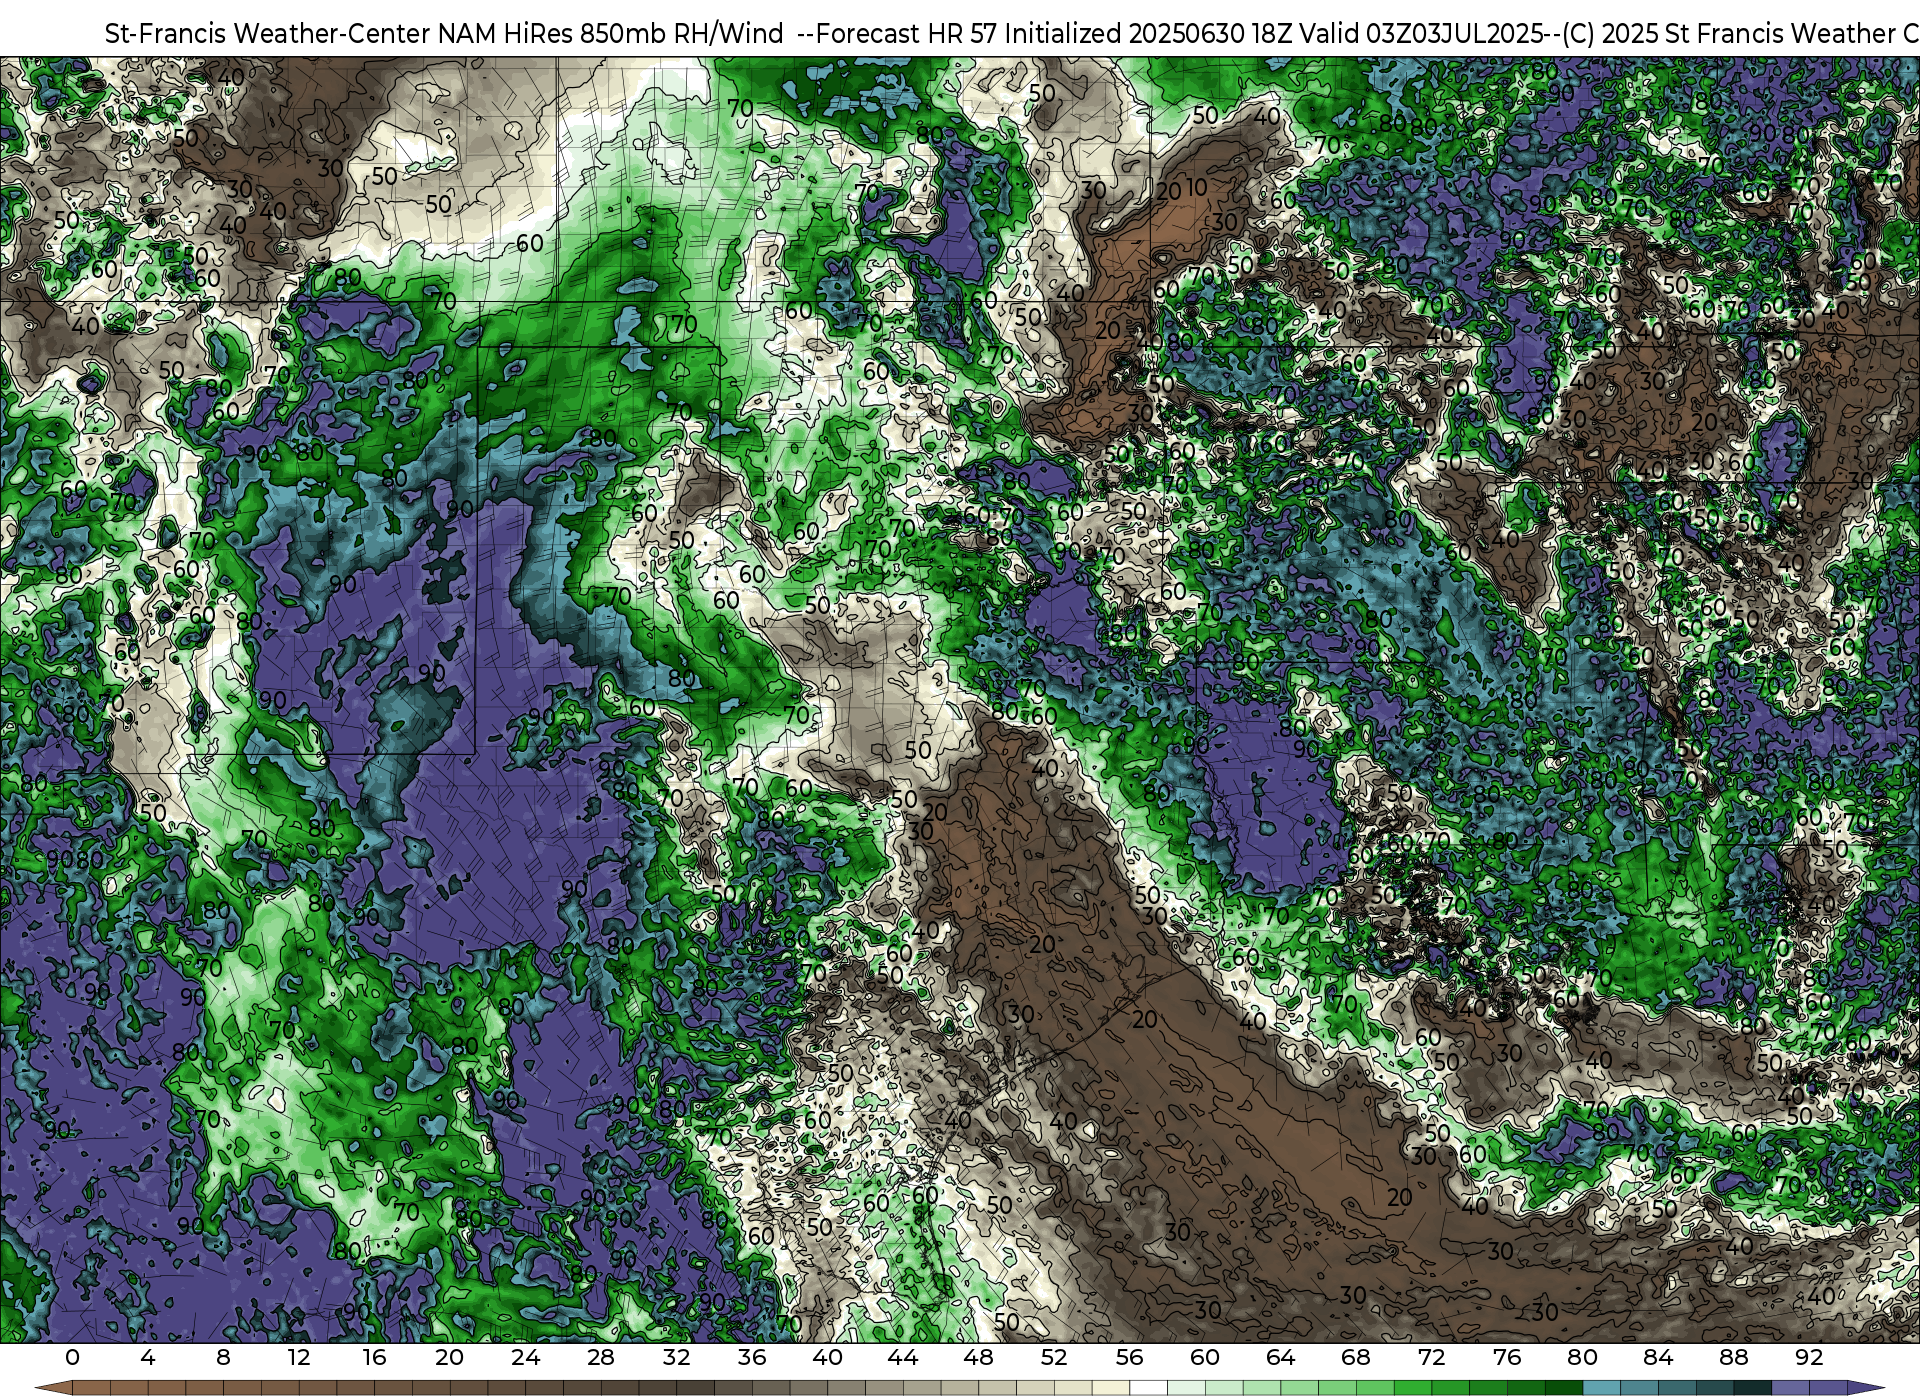Click the '0' label on the color scale

click(x=72, y=1357)
